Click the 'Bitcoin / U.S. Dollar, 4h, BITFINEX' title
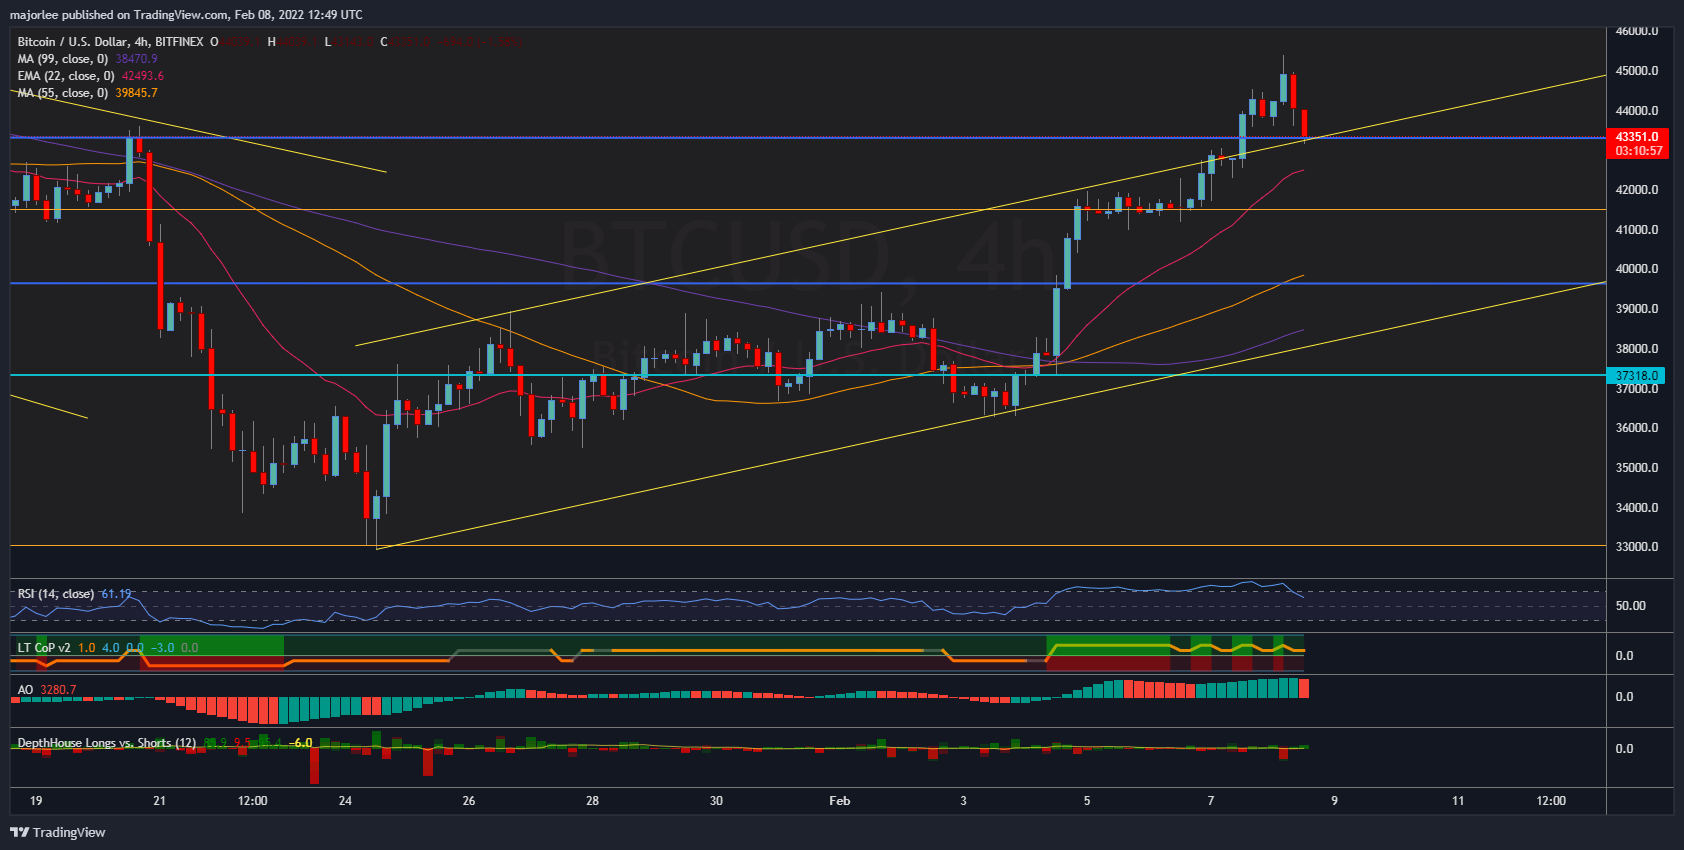Image resolution: width=1684 pixels, height=850 pixels. coord(110,42)
